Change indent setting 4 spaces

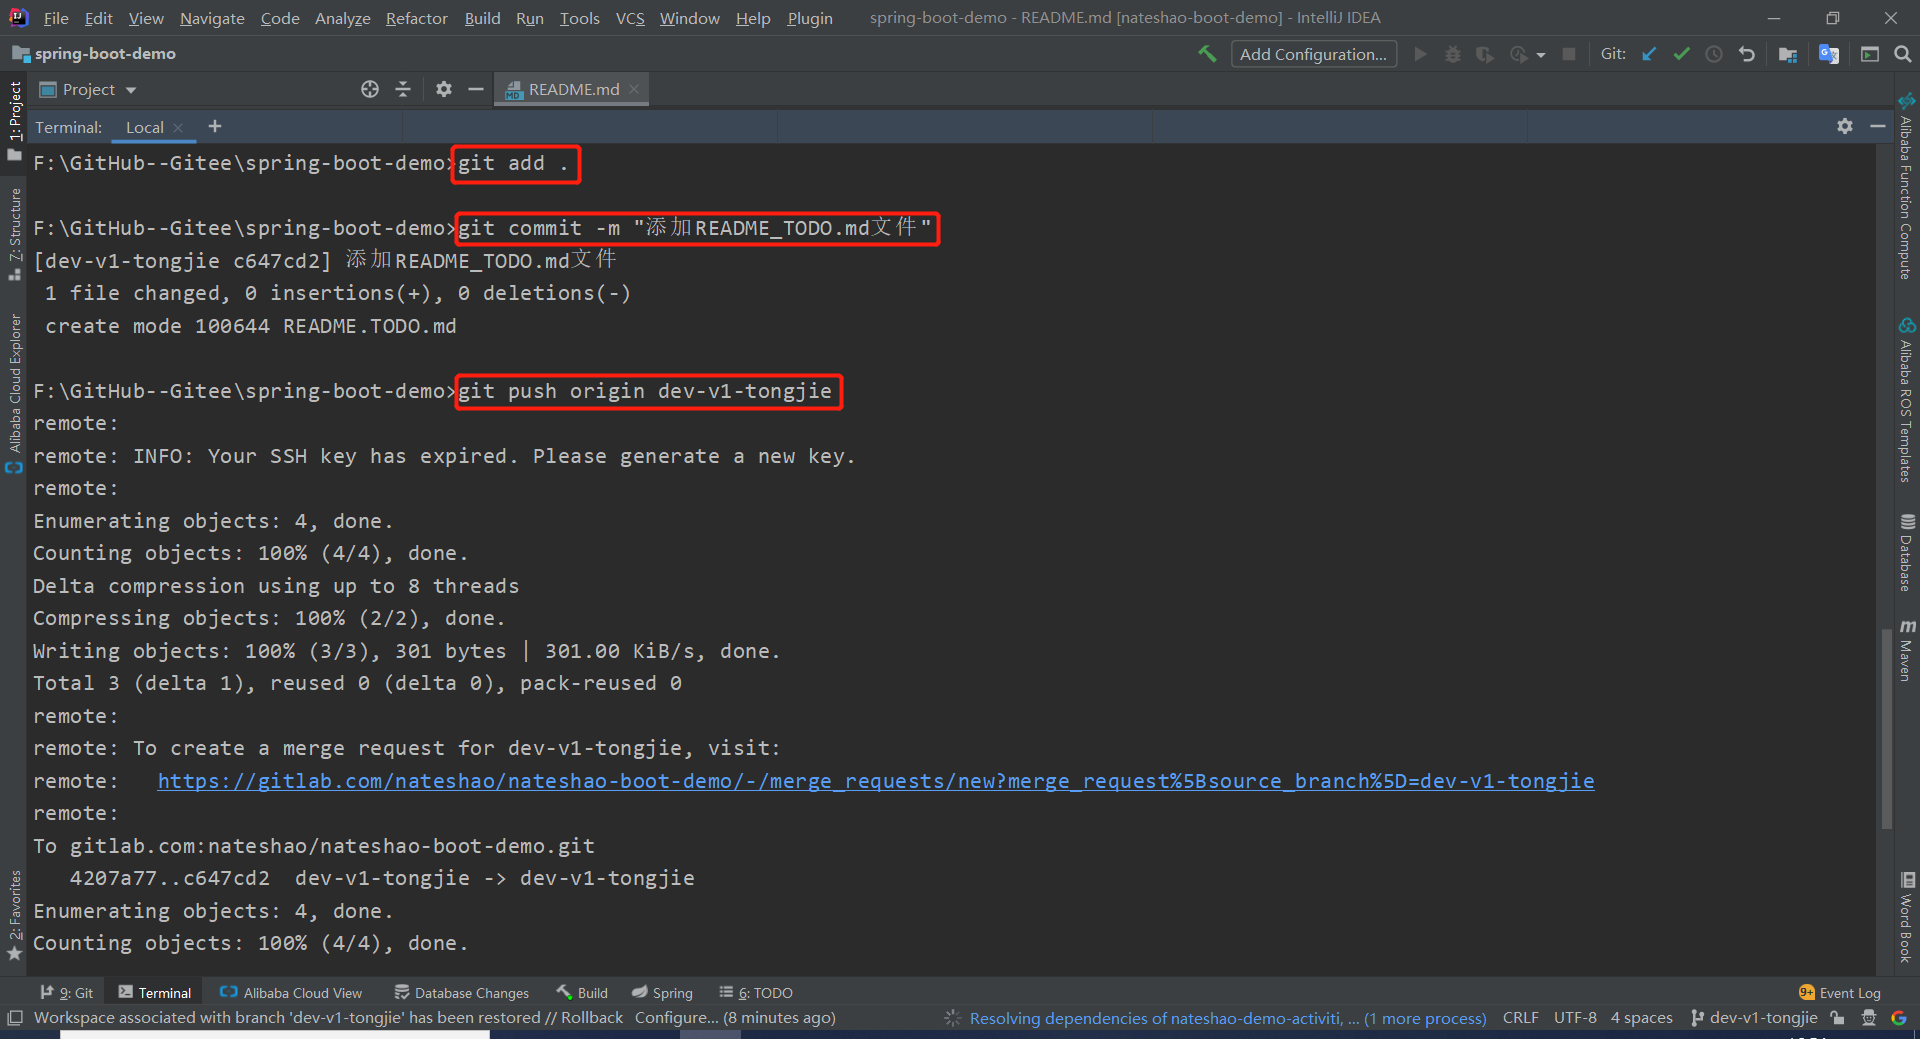point(1641,1018)
